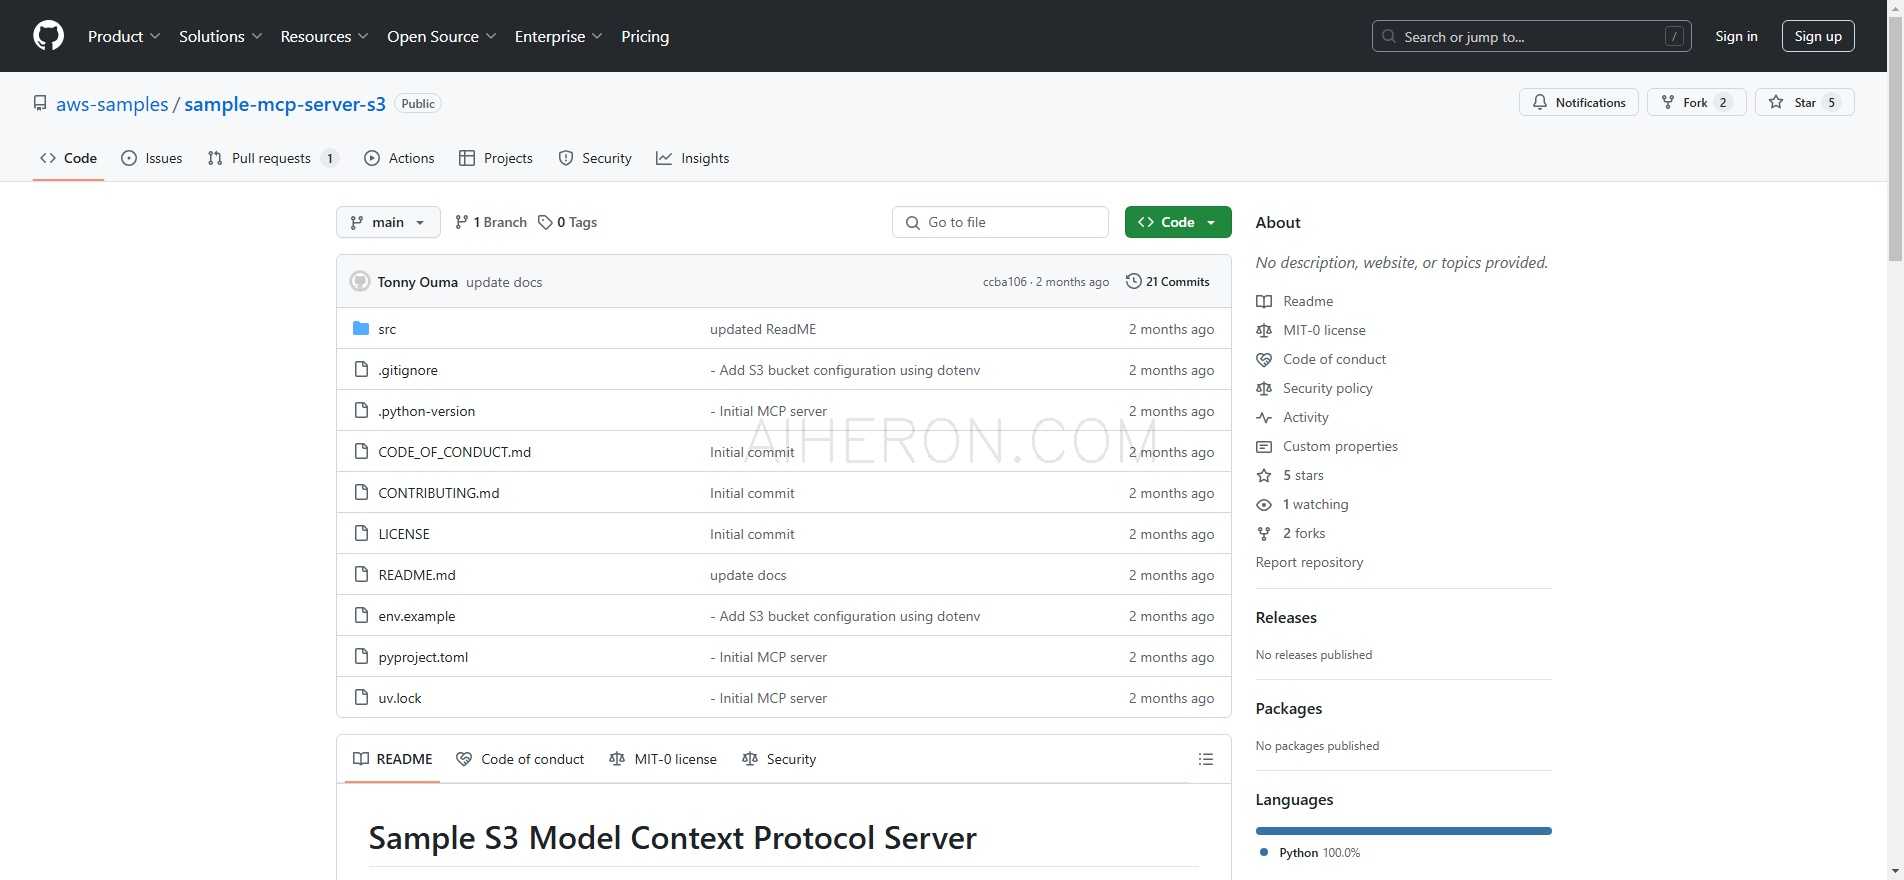Select the MIT-0 license tab
This screenshot has height=880, width=1904.
click(x=663, y=759)
